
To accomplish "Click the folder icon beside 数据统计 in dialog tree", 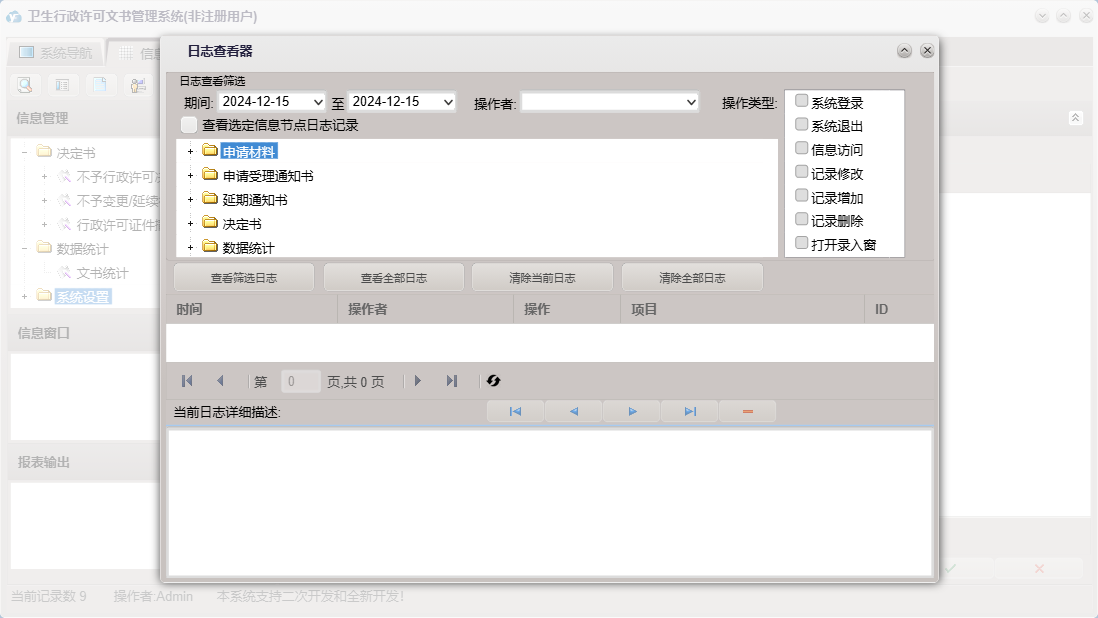I will (209, 246).
